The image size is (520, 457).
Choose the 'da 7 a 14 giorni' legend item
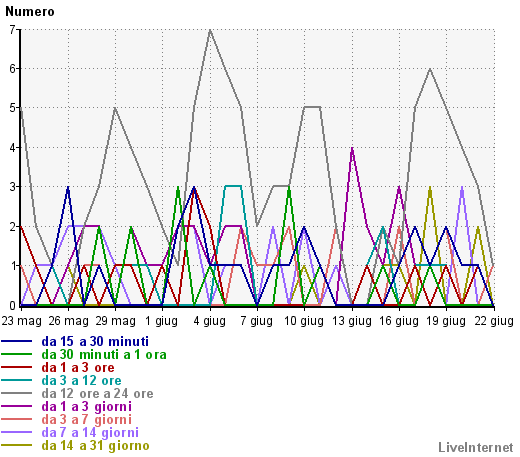[x=90, y=432]
